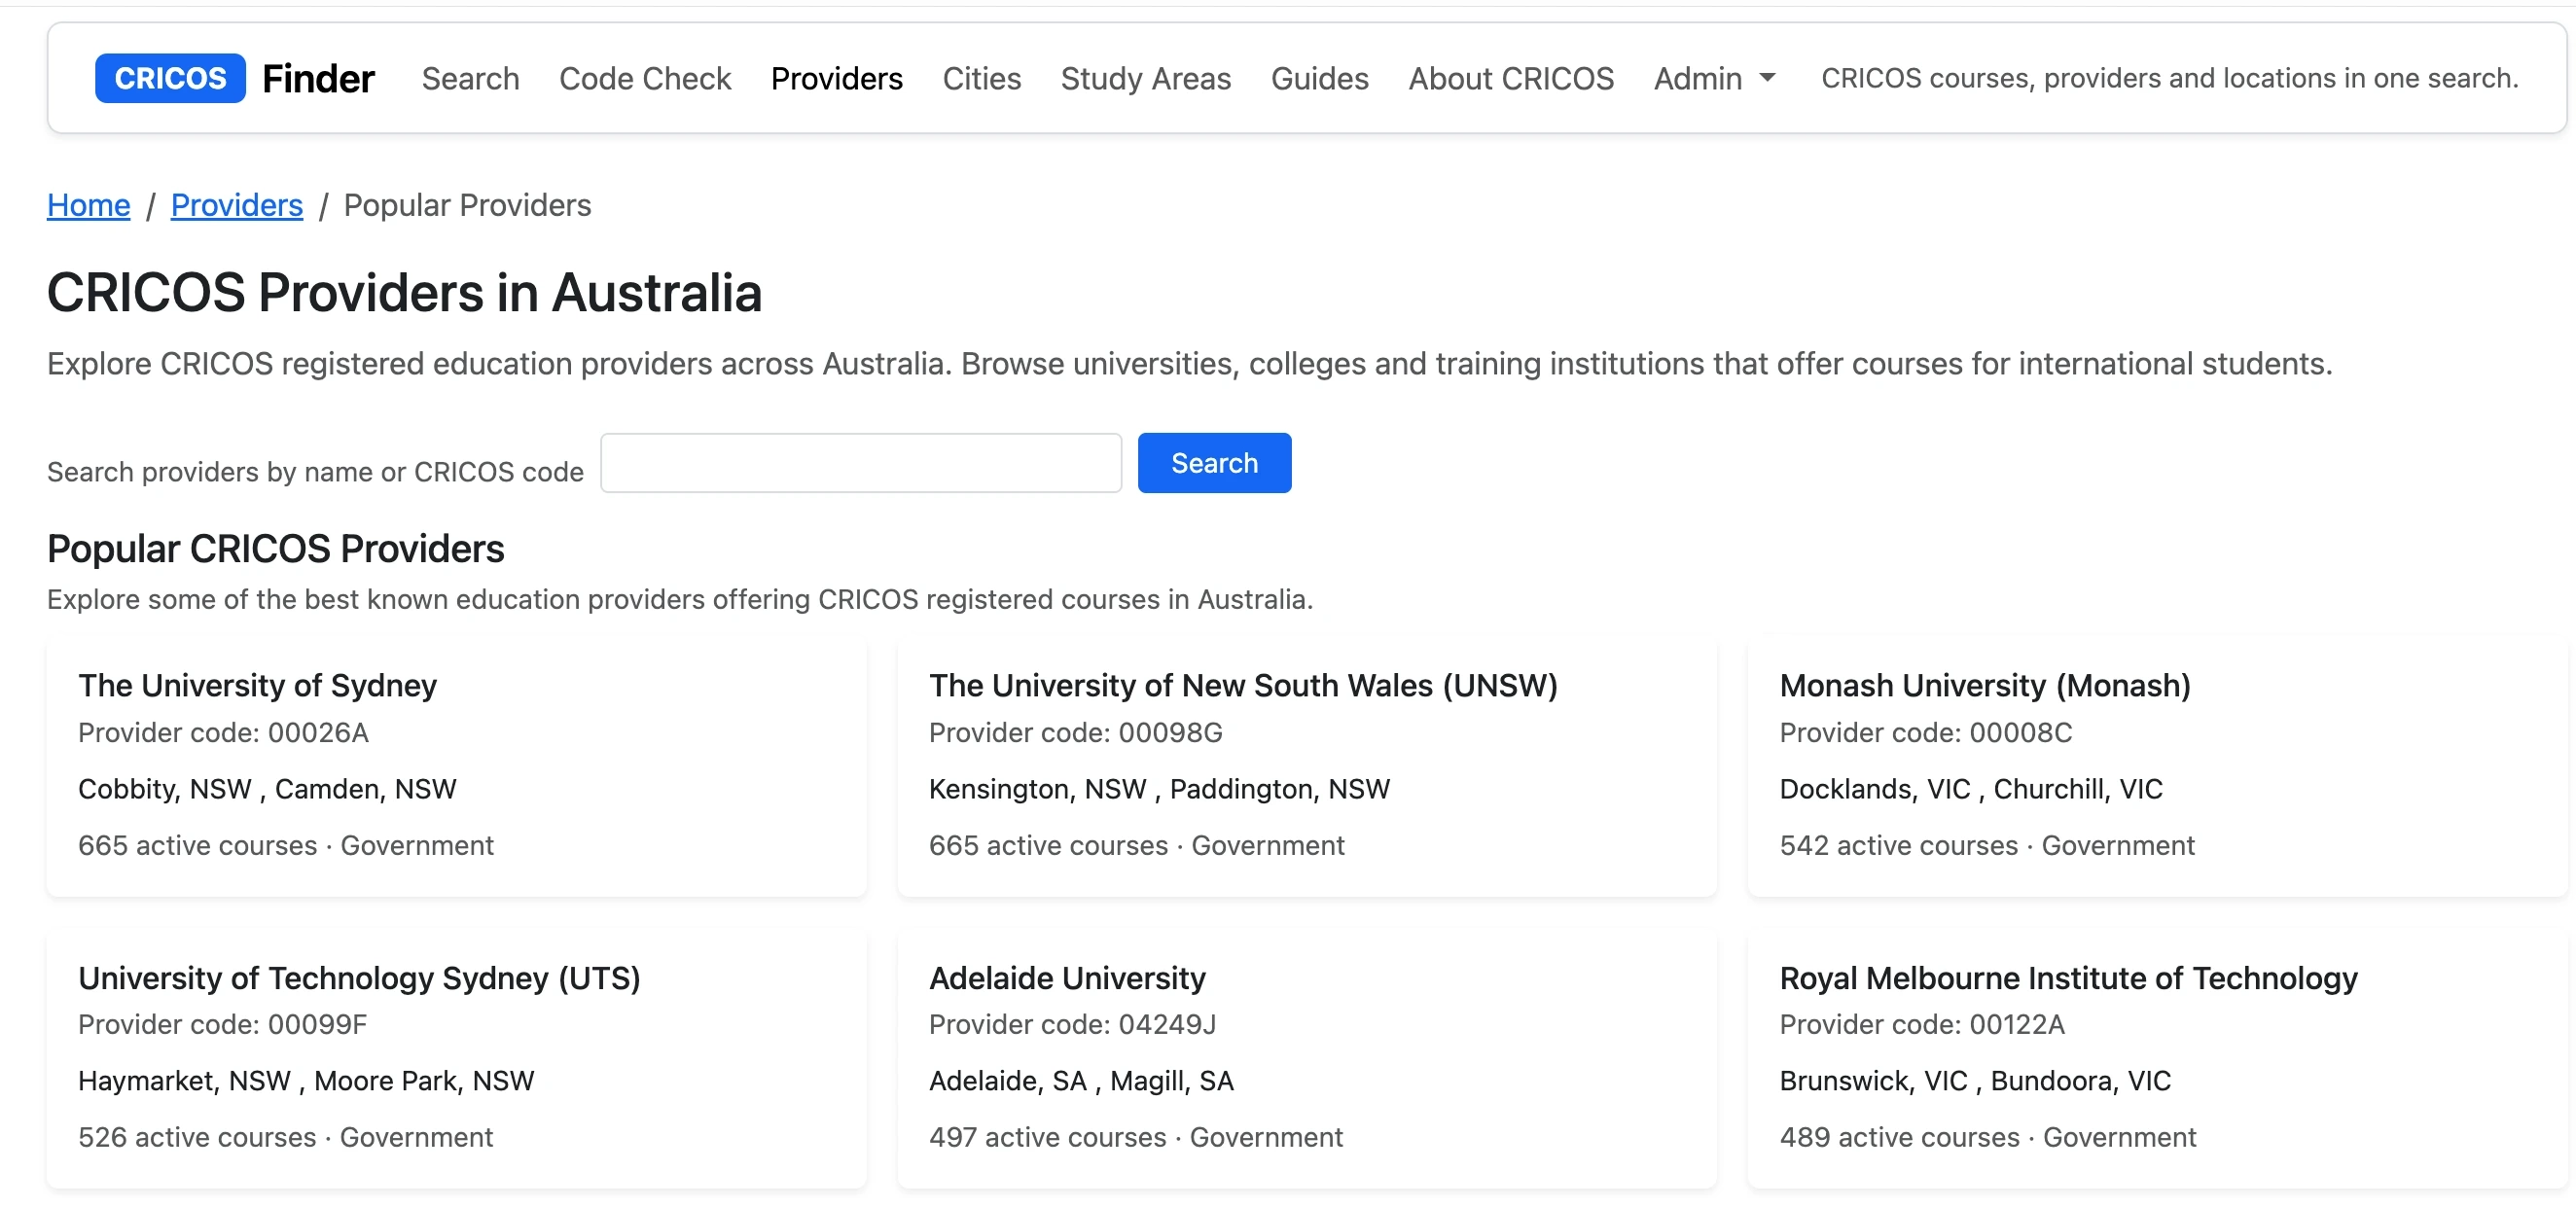Click provider code 04249J text

tap(1073, 1025)
